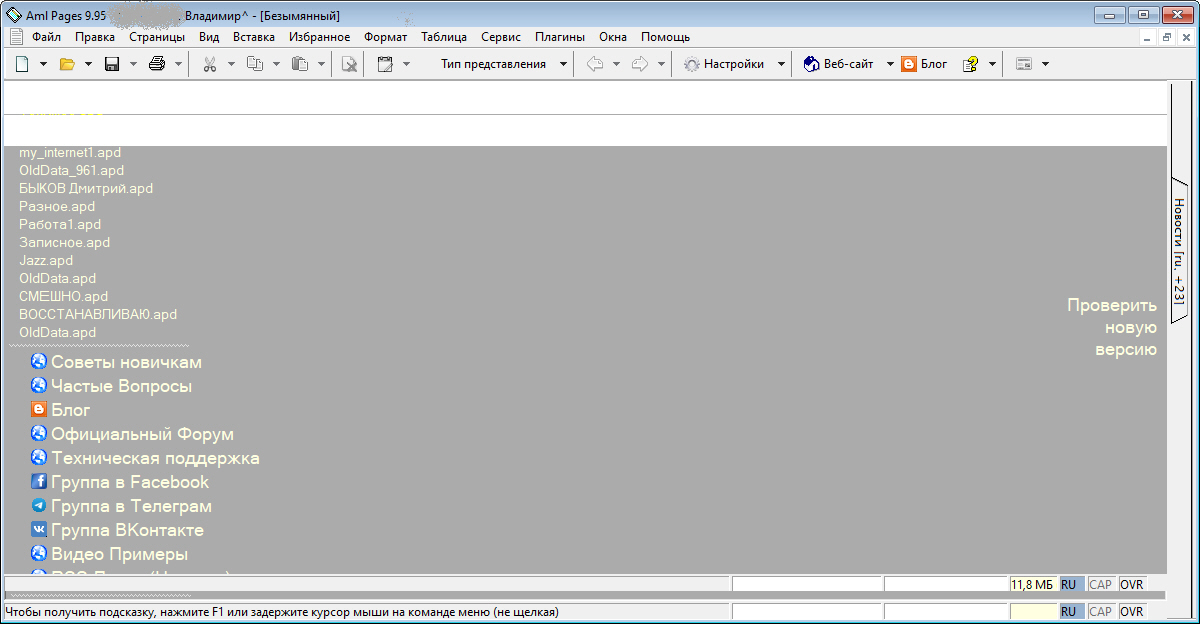Open the Избранное menu
This screenshot has width=1200, height=624.
(319, 37)
